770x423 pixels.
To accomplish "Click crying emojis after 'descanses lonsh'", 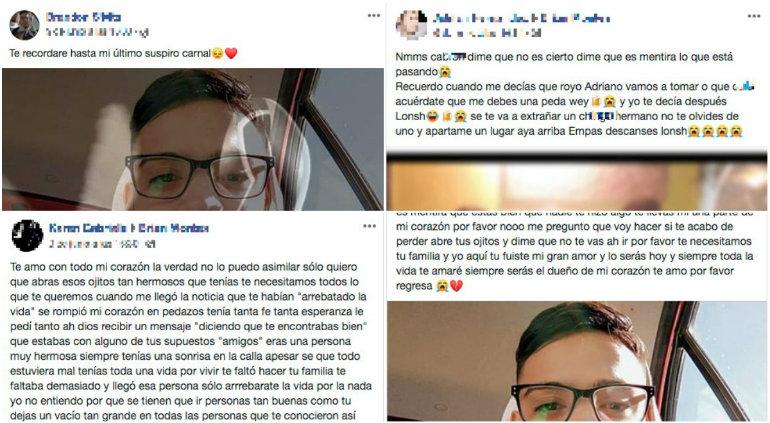I will tap(715, 131).
